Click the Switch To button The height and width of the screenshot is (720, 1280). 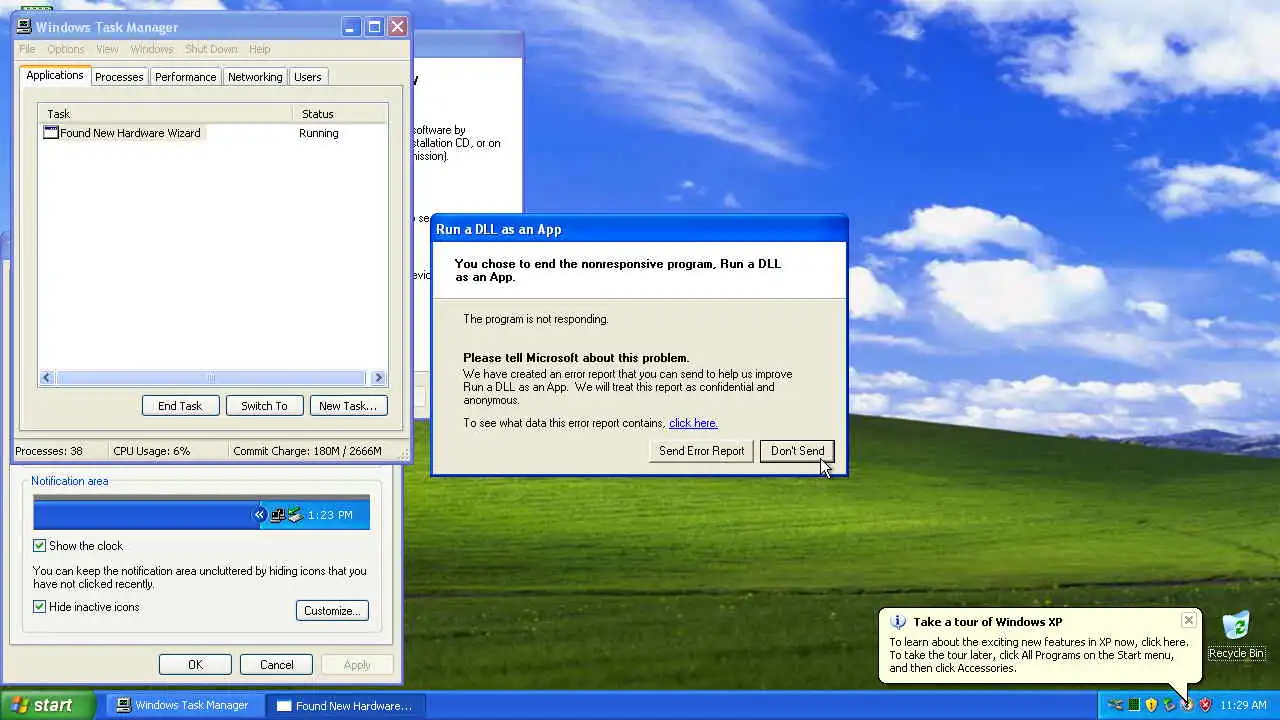264,405
